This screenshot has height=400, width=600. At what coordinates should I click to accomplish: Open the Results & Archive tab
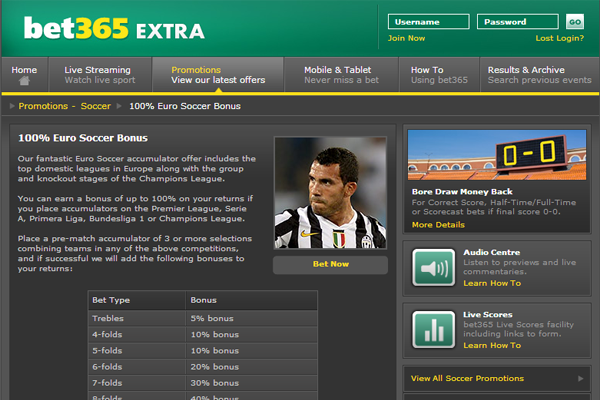click(x=540, y=75)
